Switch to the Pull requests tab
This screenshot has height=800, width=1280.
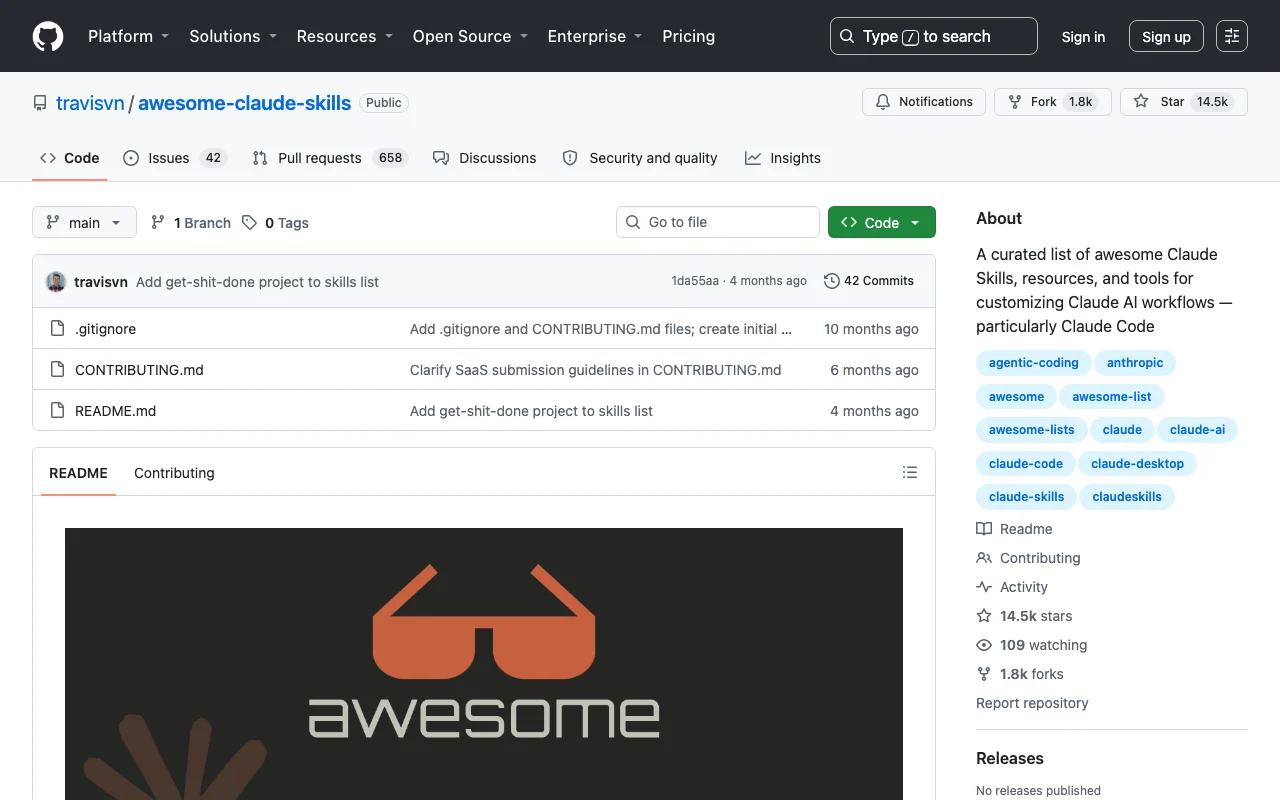coord(330,158)
